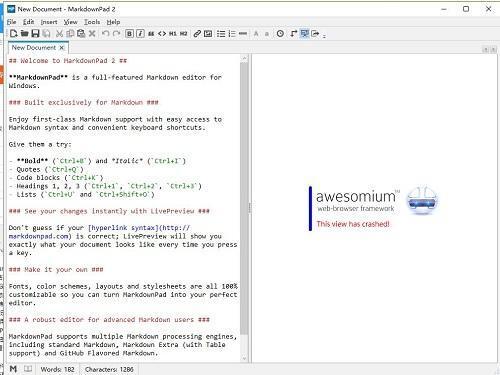This screenshot has width=500, height=375.
Task: Apply italic formatting with I icon
Action: click(140, 33)
